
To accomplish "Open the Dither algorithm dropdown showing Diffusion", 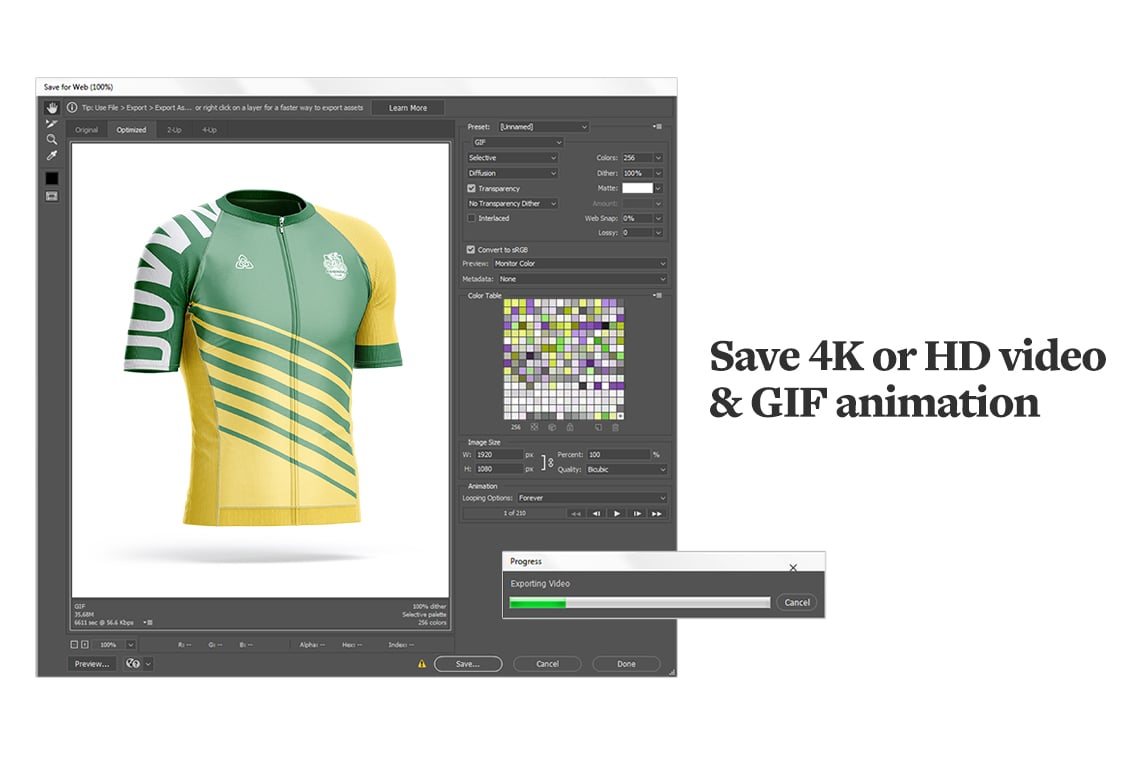I will pos(510,172).
